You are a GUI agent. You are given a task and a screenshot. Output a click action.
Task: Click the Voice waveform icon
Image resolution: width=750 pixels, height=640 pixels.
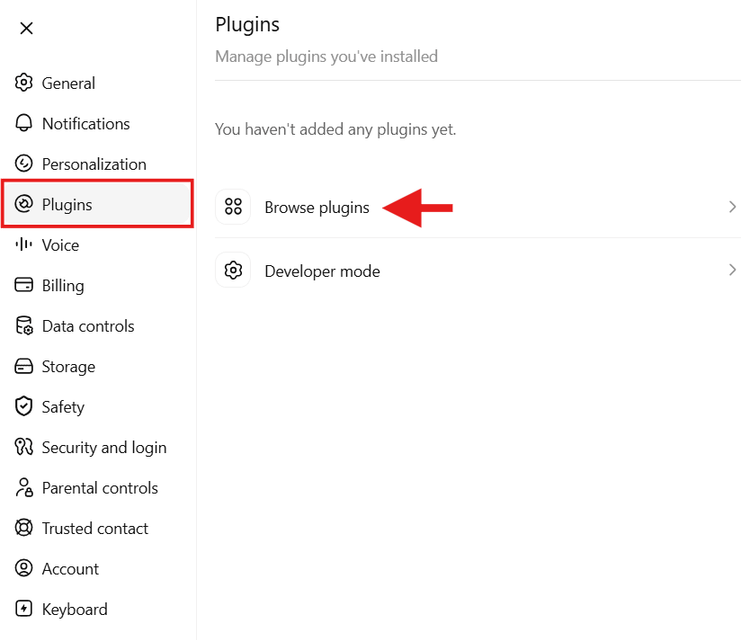click(23, 245)
